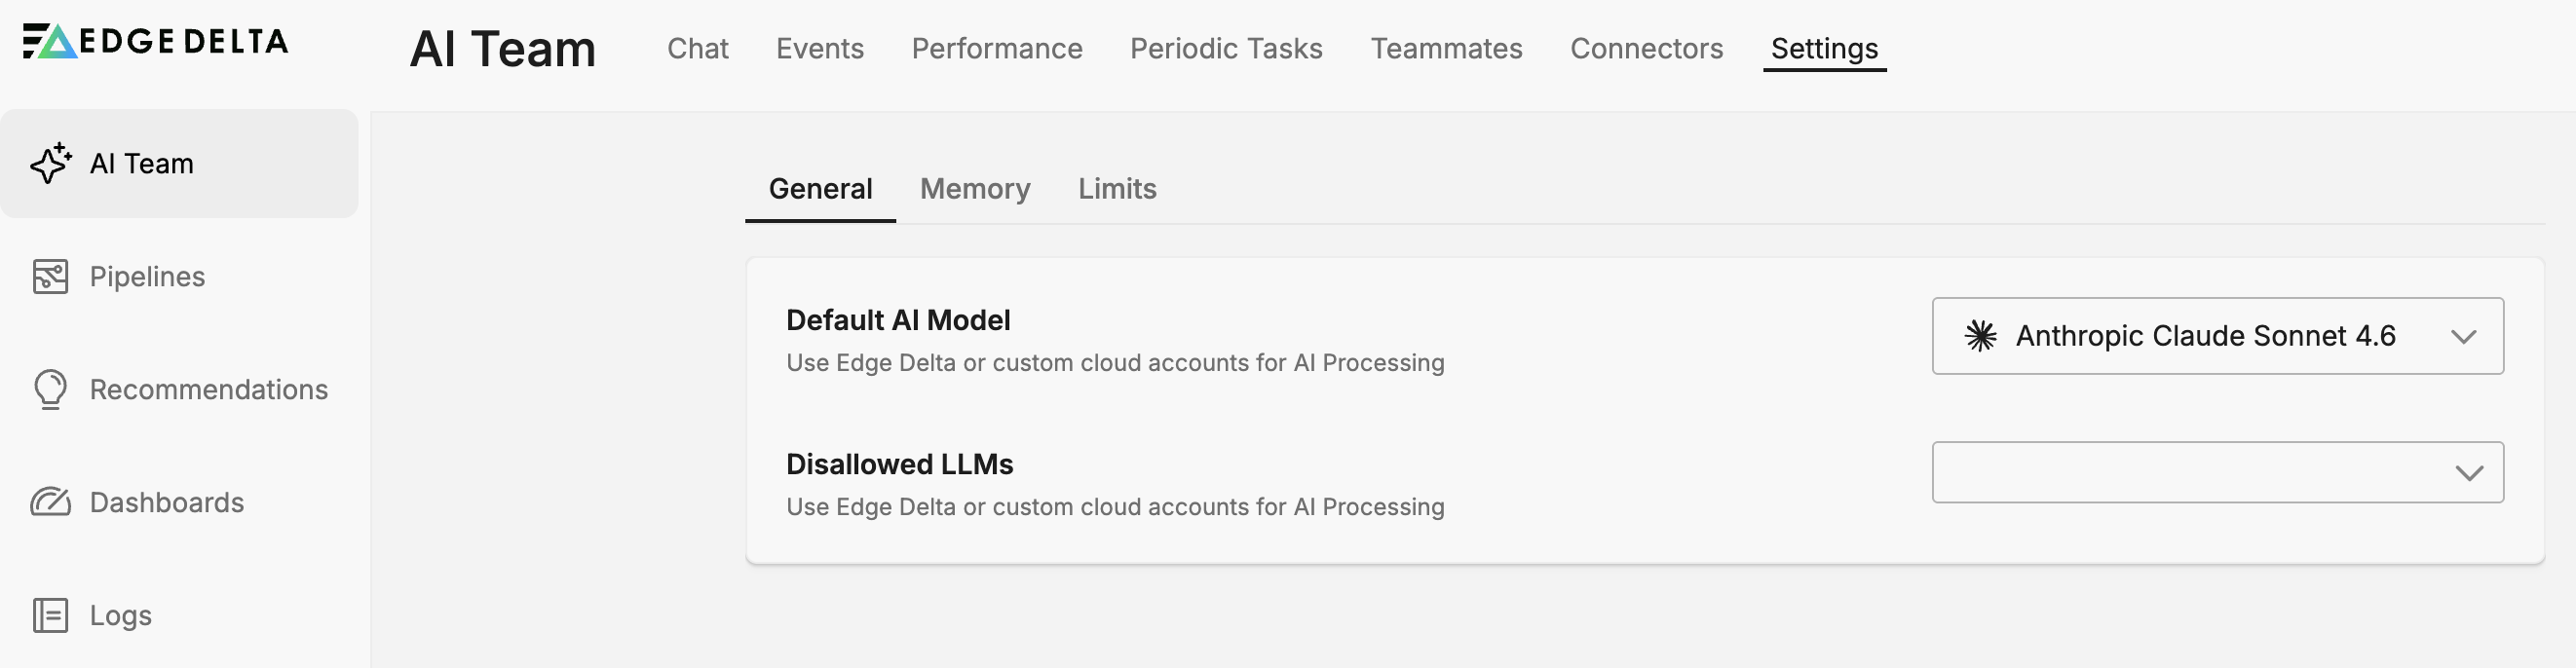This screenshot has width=2576, height=668.
Task: Open the Limits settings tab
Action: (1116, 189)
